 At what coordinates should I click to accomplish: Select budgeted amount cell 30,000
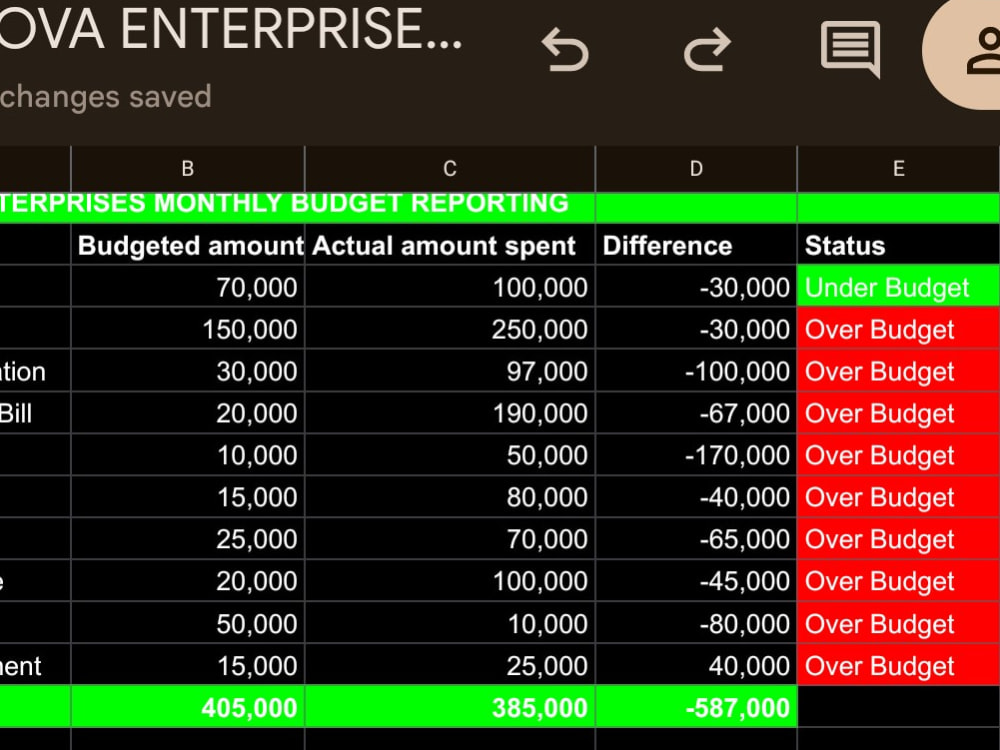pyautogui.click(x=188, y=371)
